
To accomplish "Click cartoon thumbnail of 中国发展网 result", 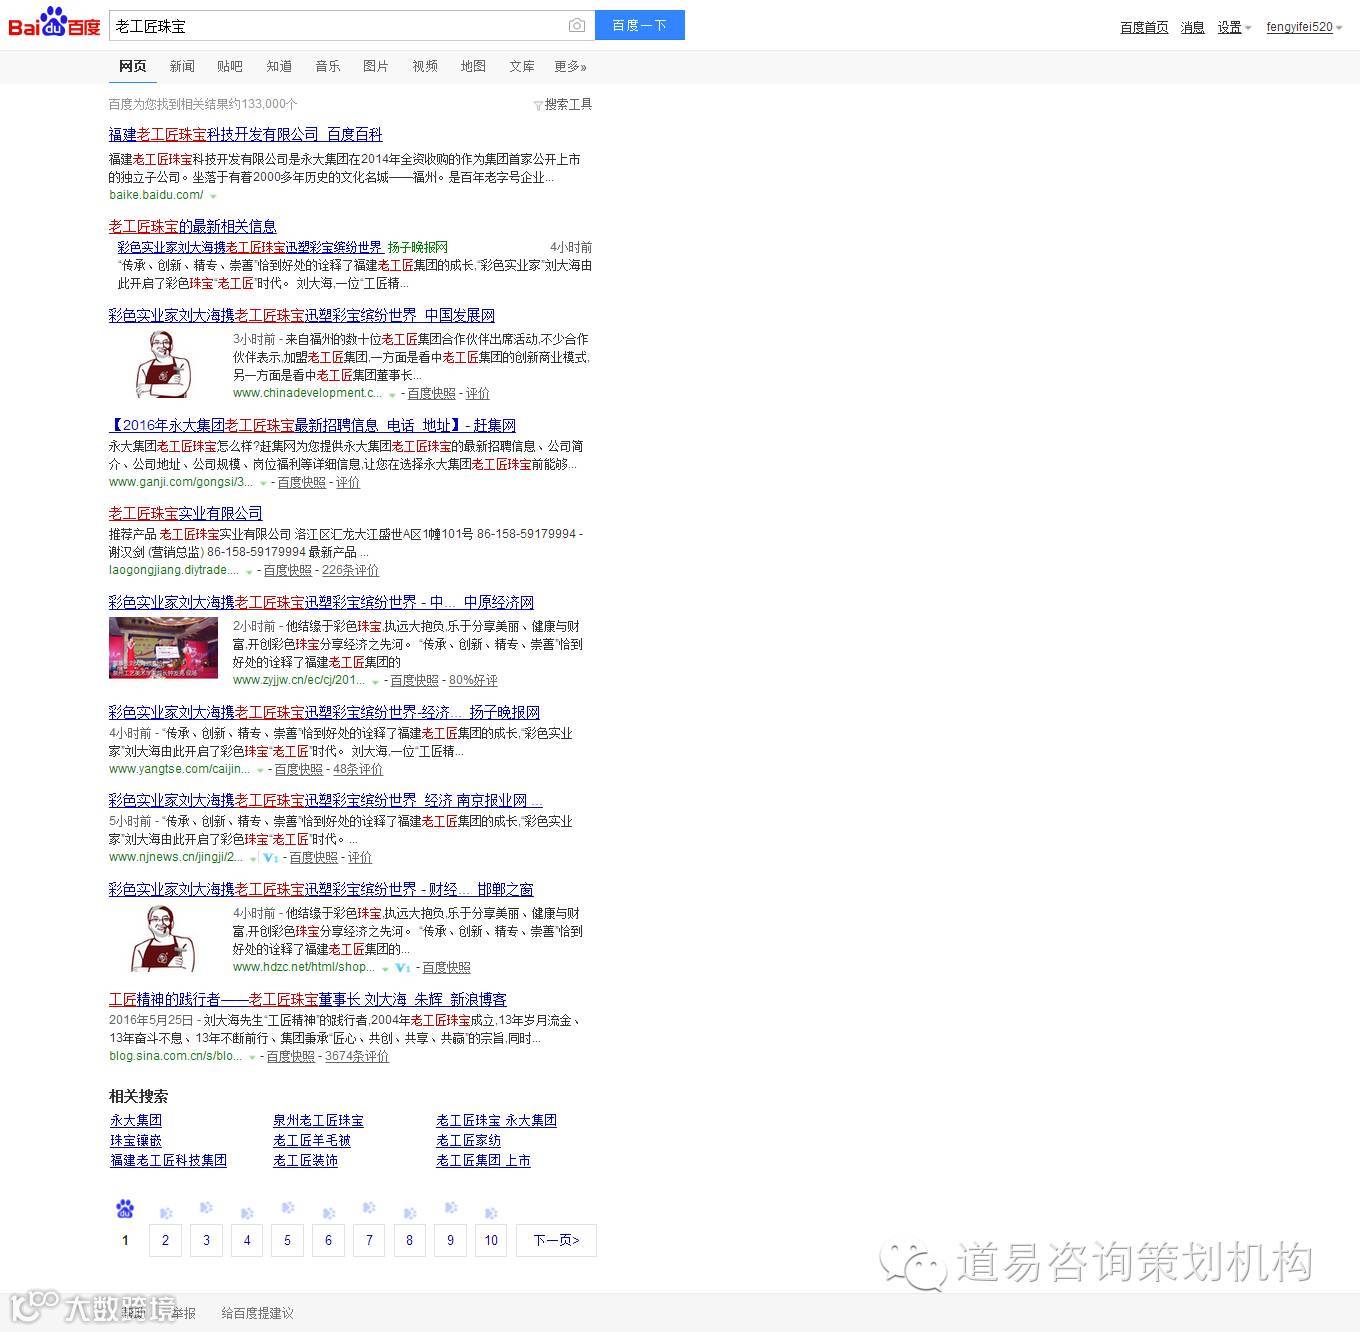I will click(164, 364).
